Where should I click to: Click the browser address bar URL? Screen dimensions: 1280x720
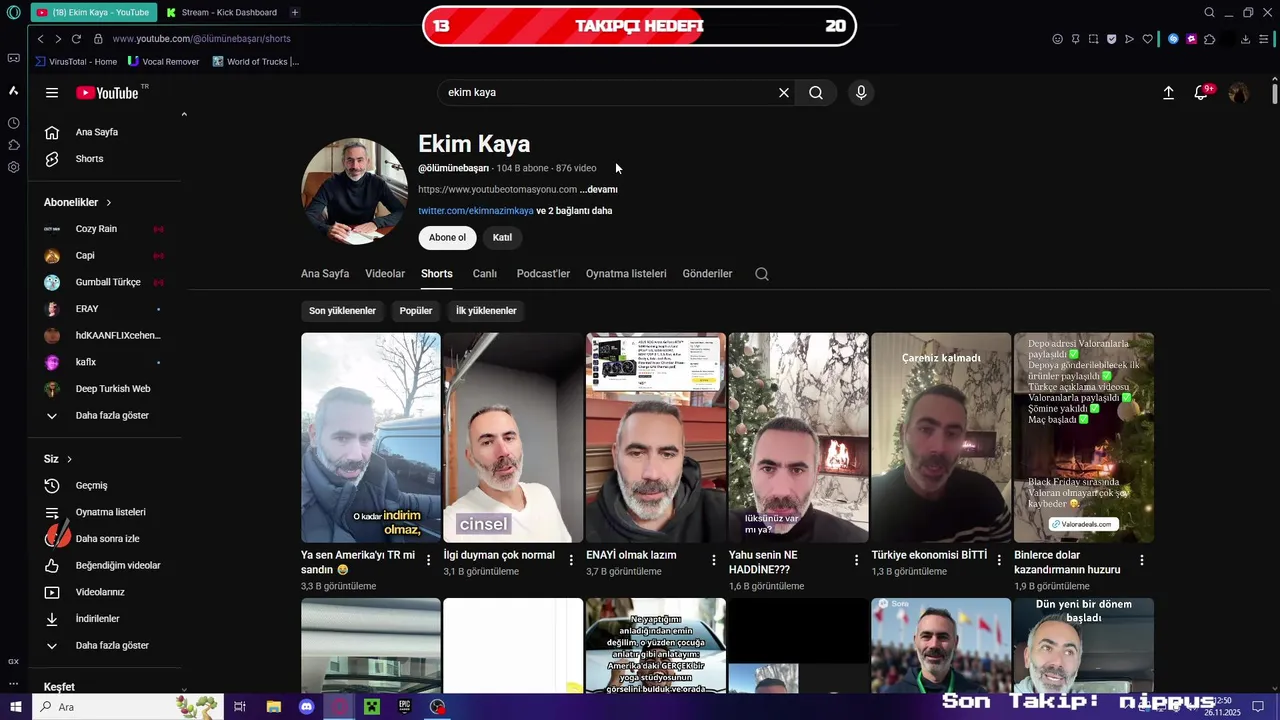click(201, 39)
